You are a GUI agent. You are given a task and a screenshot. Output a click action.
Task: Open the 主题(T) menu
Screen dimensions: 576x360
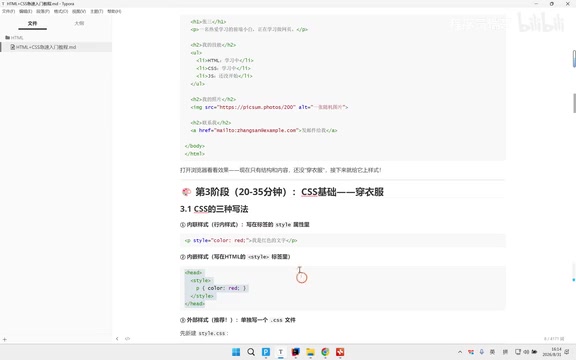97,11
